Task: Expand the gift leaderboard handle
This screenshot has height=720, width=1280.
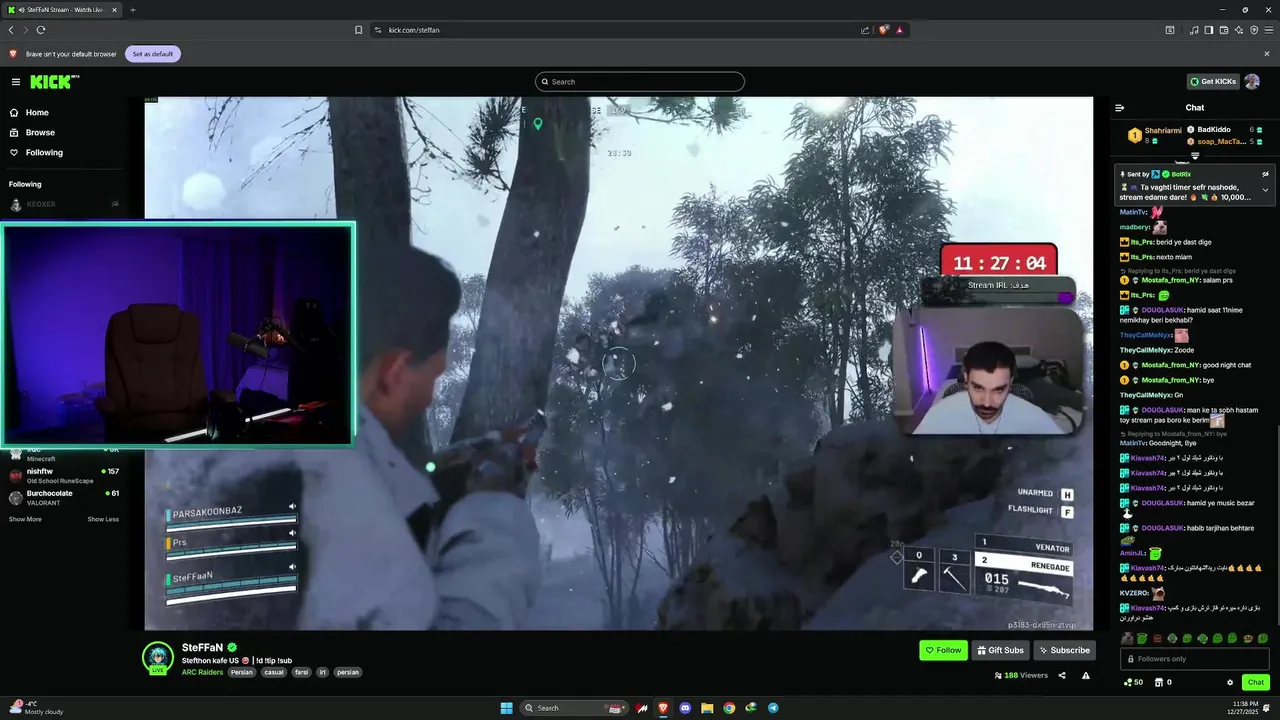Action: (x=1195, y=156)
